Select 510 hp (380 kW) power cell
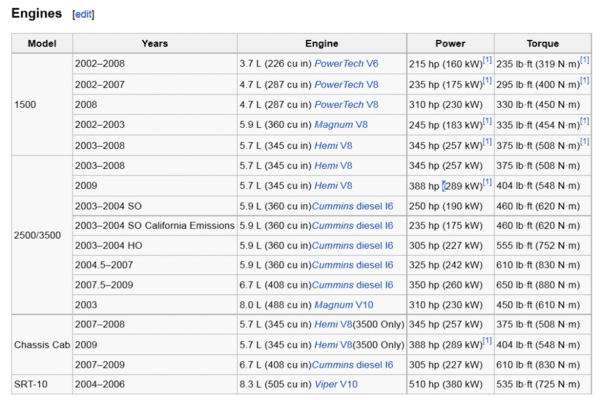Viewport: 600px width, 400px height. [450, 384]
